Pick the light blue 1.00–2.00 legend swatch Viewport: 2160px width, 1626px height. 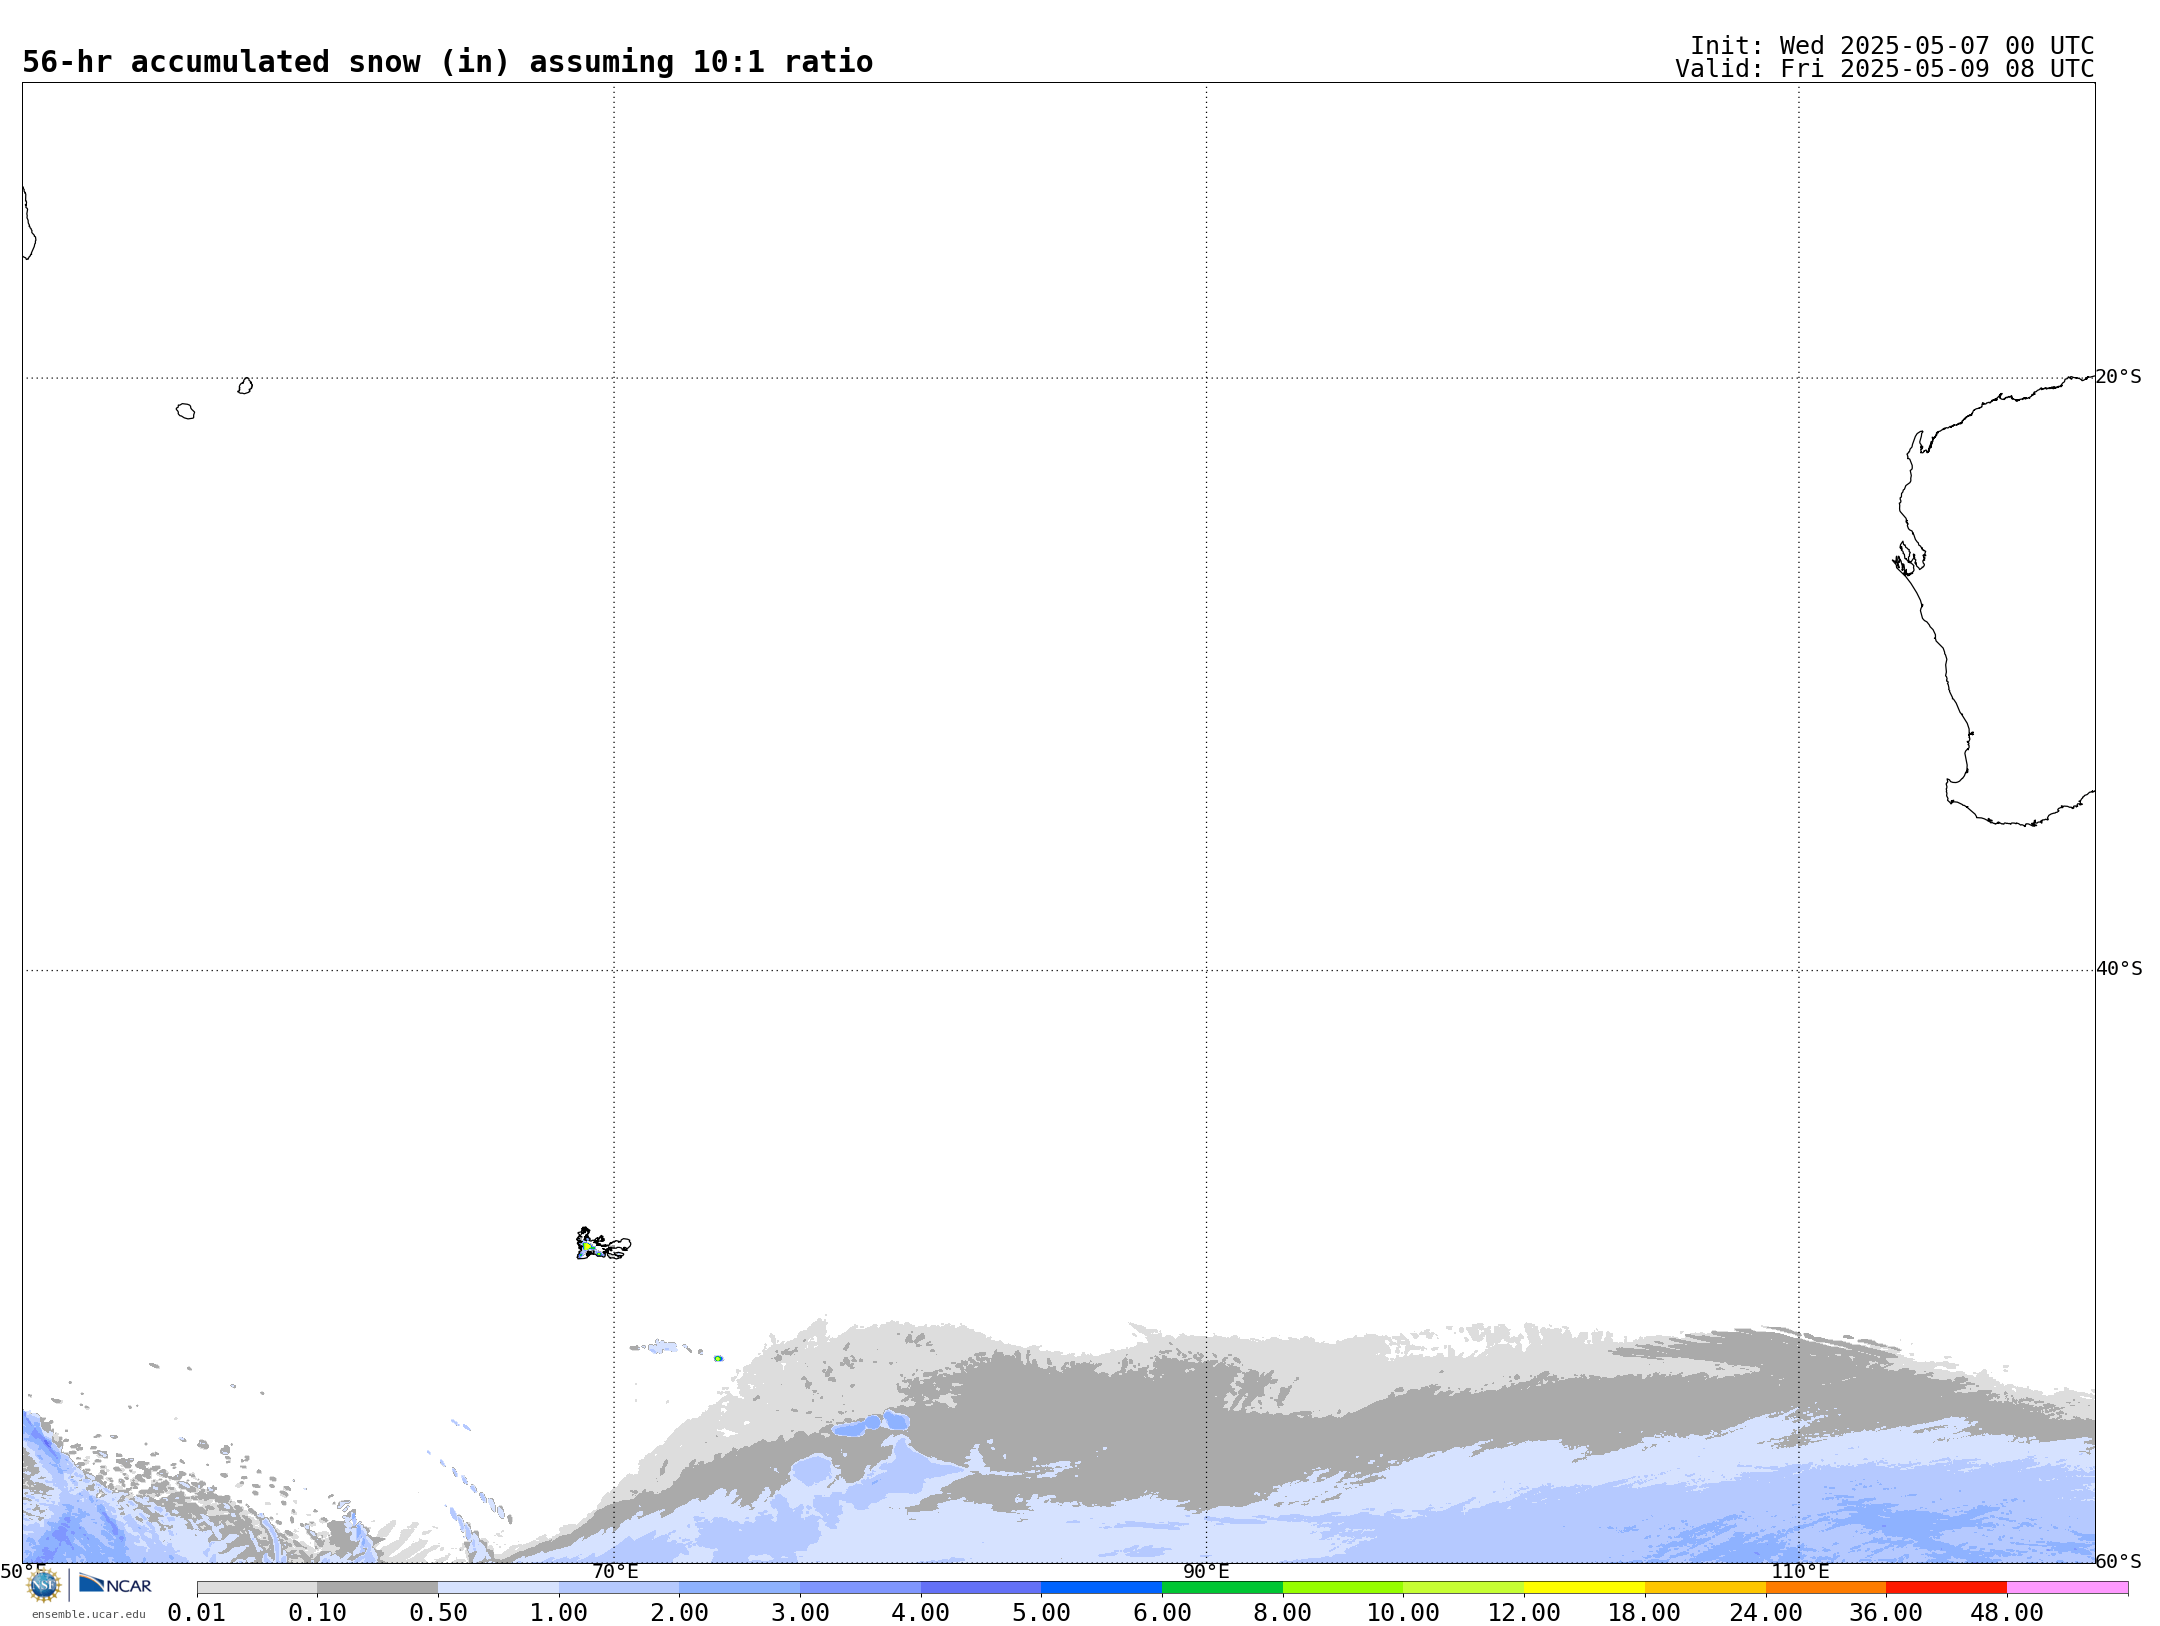pyautogui.click(x=619, y=1588)
